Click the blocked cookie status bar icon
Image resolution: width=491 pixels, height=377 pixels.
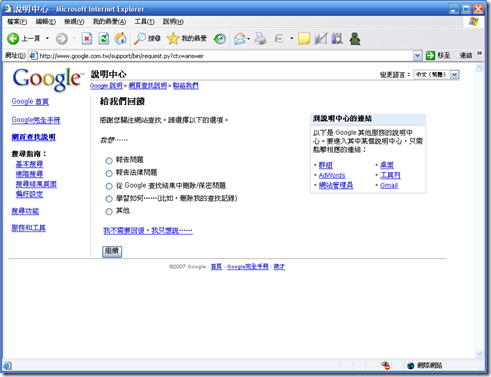[386, 366]
